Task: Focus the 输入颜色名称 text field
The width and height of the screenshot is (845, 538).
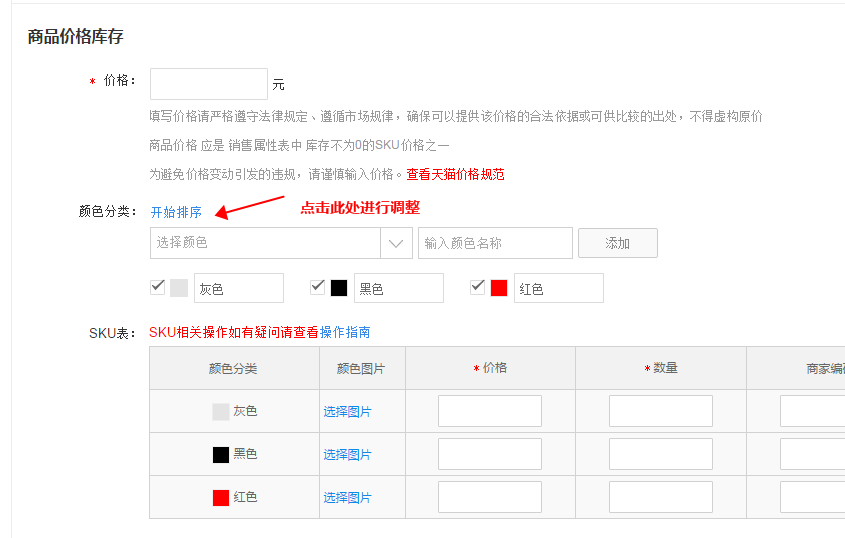Action: pyautogui.click(x=495, y=243)
